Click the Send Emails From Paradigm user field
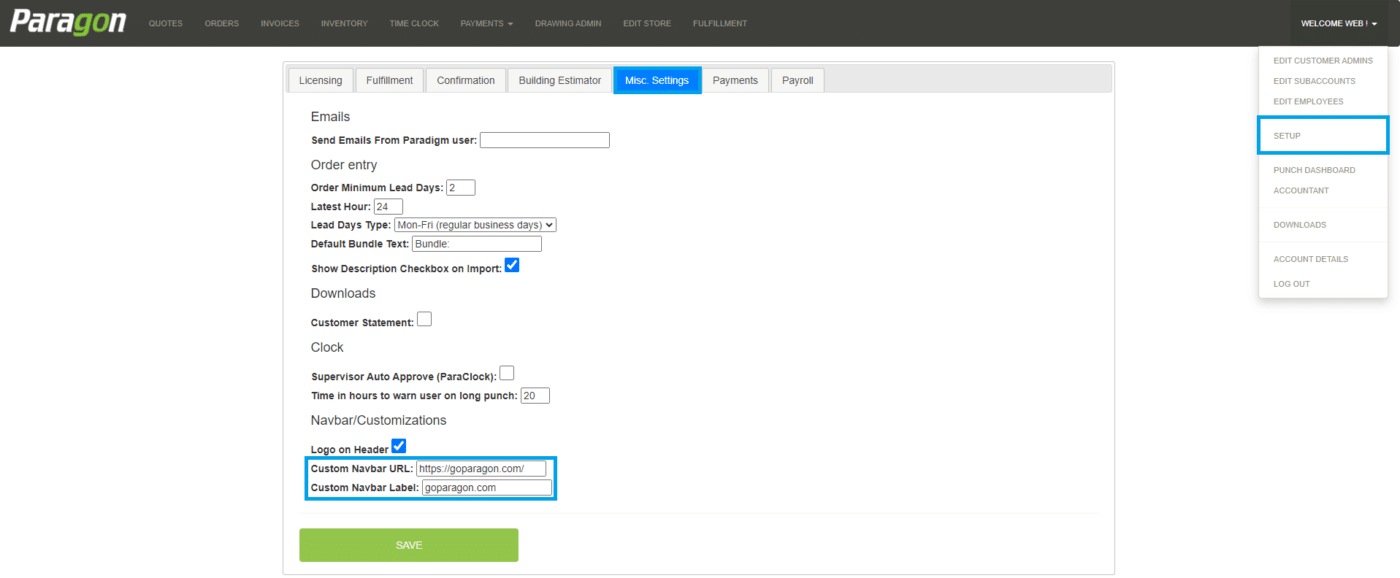Image resolution: width=1400 pixels, height=578 pixels. (545, 140)
